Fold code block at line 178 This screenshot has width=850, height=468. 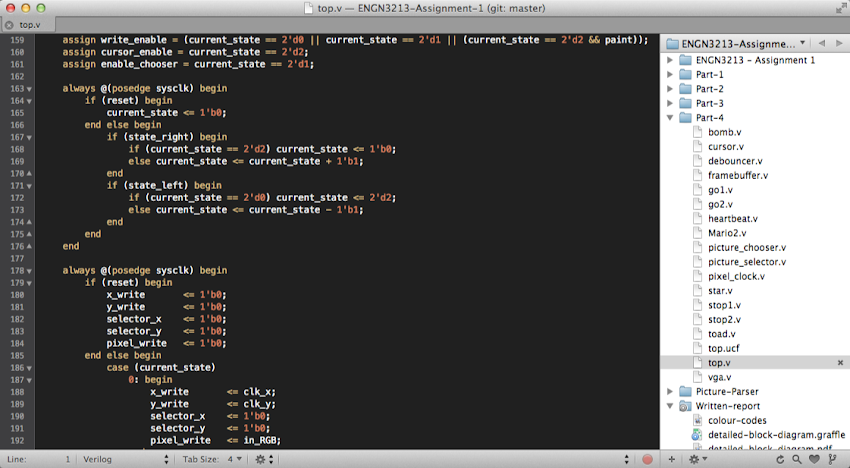[29, 271]
